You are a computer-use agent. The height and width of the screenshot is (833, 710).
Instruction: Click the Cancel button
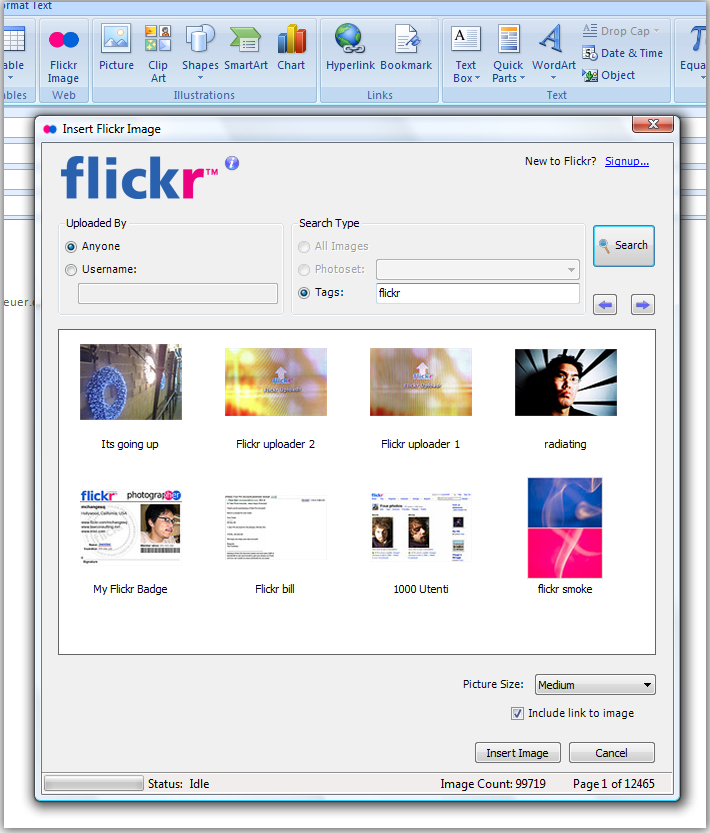612,753
